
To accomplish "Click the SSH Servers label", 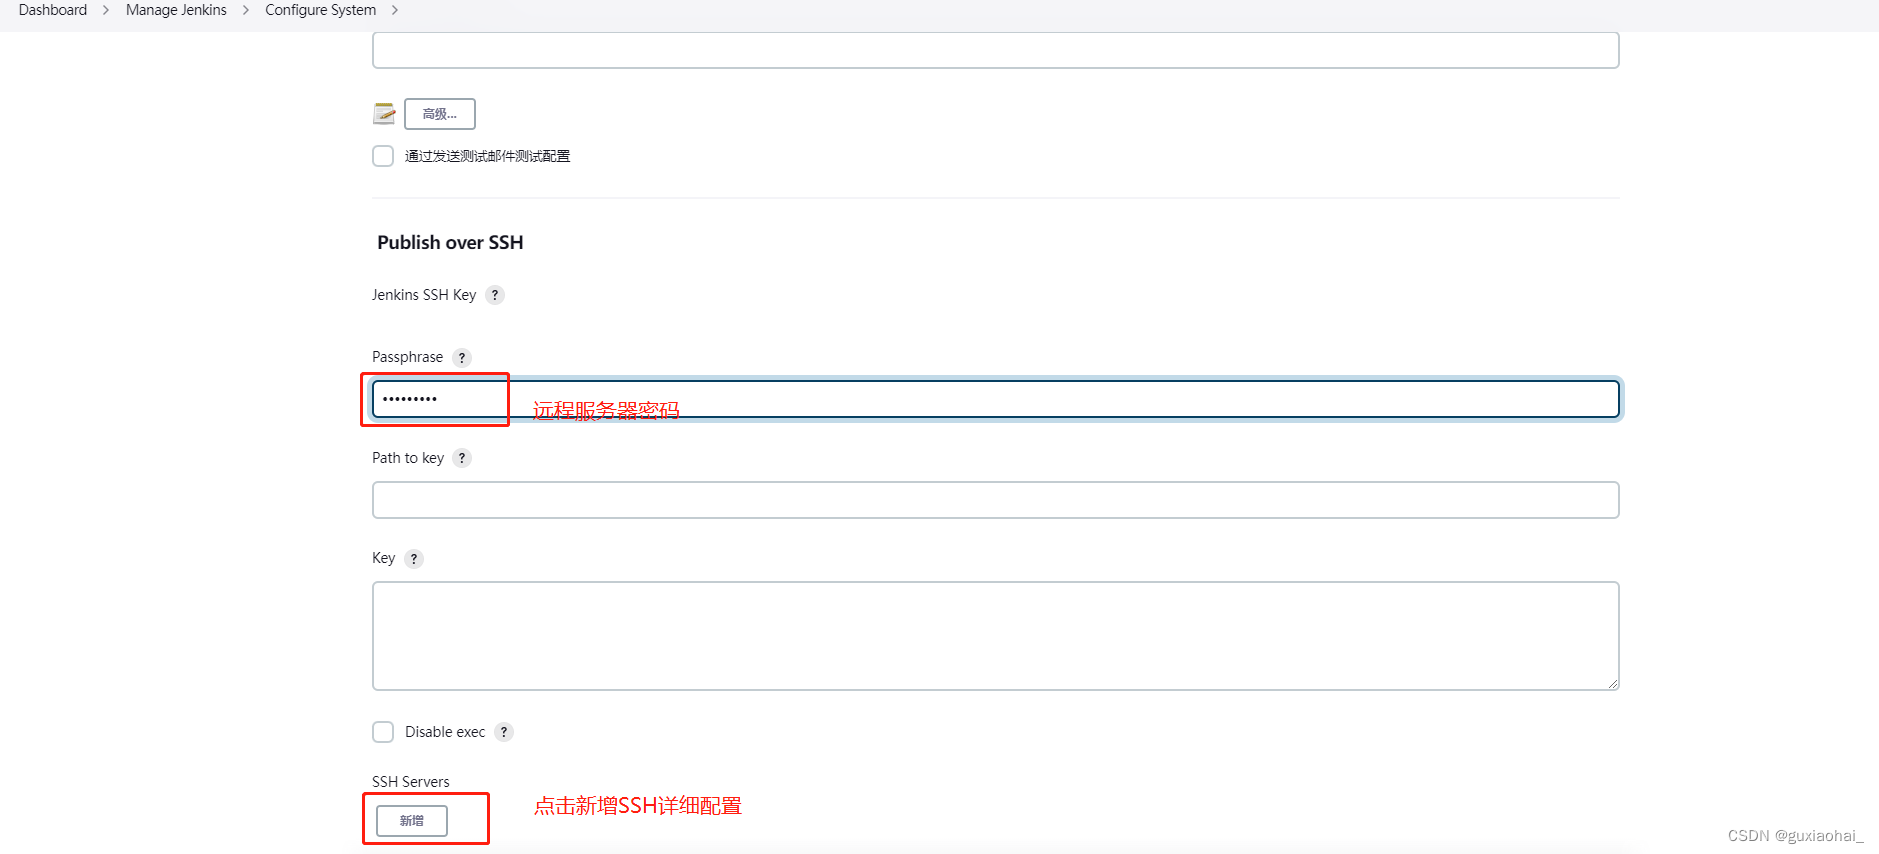I will click(411, 782).
